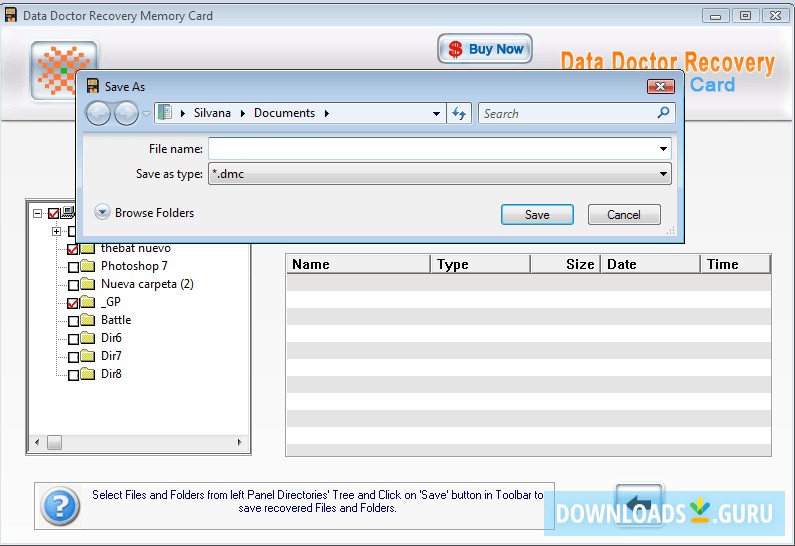This screenshot has height=546, width=795.
Task: Minimize the Data Doctor Recovery window
Action: tap(715, 16)
